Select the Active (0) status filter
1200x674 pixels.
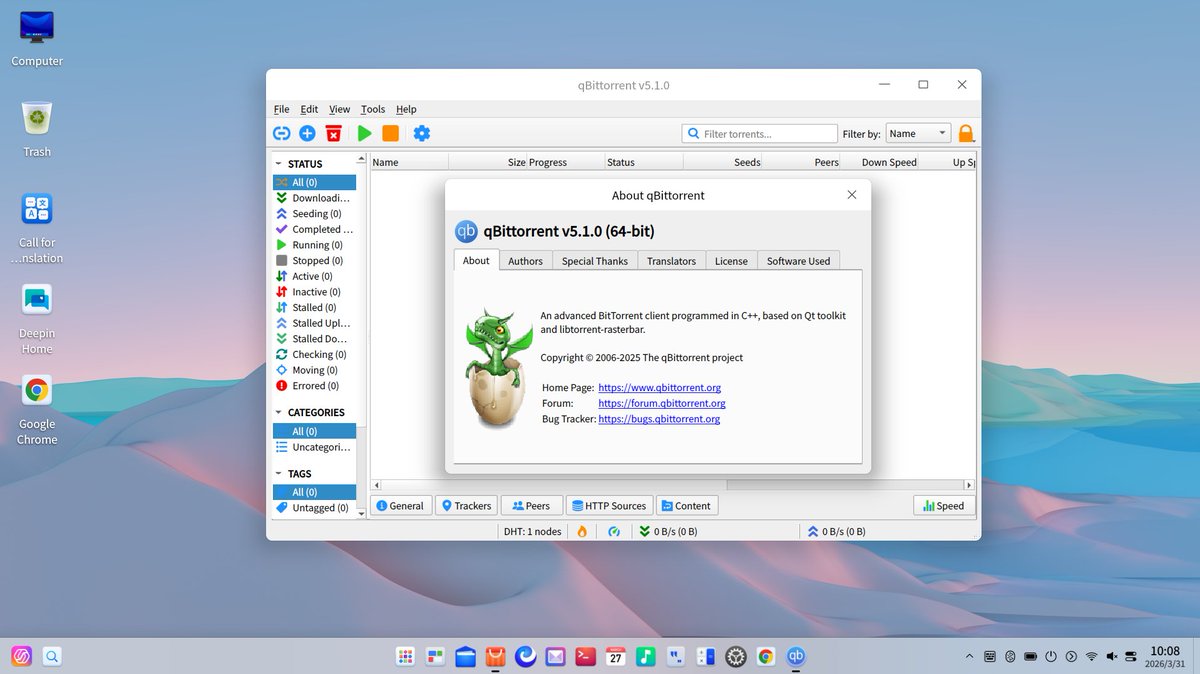pyautogui.click(x=314, y=276)
